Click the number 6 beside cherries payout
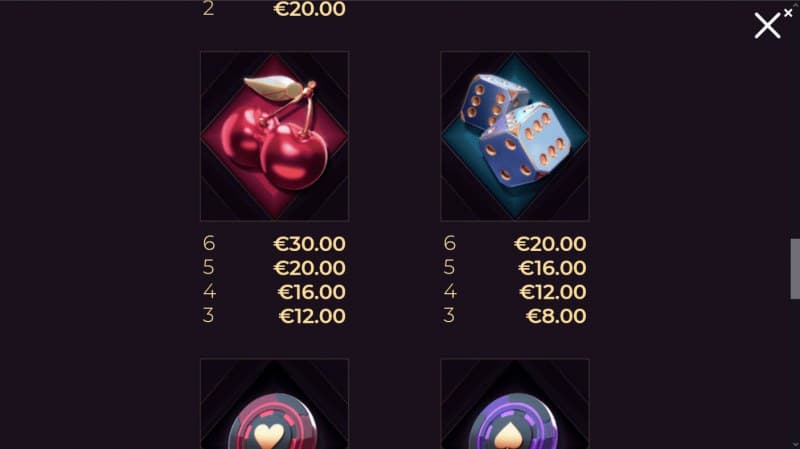This screenshot has height=449, width=800. click(209, 243)
